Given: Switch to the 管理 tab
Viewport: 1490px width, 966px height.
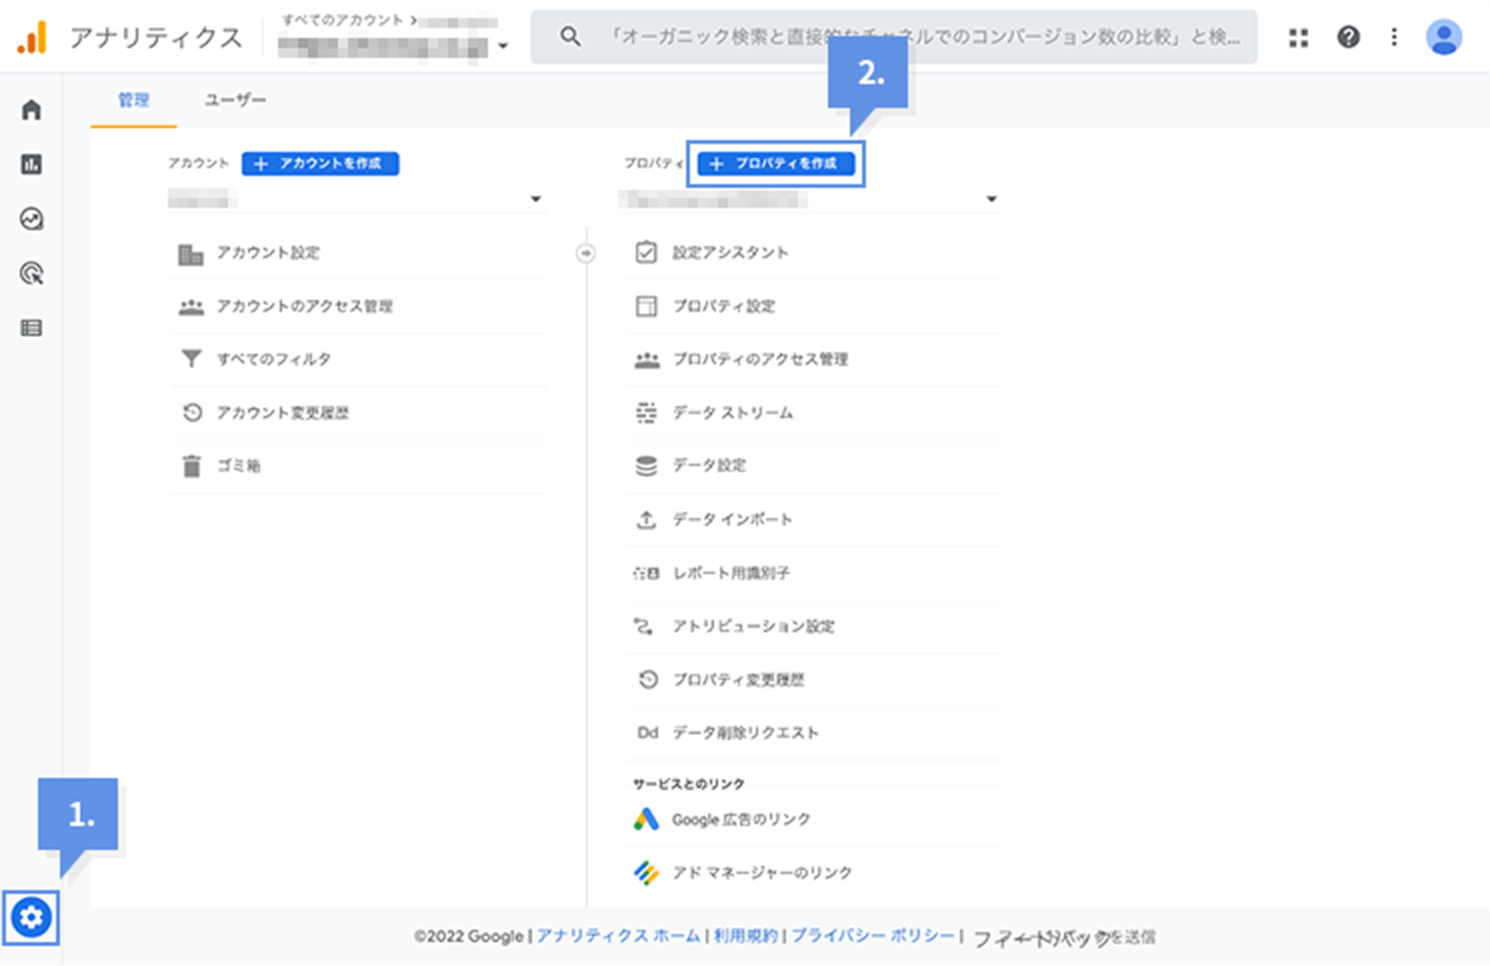Looking at the screenshot, I should (x=133, y=100).
